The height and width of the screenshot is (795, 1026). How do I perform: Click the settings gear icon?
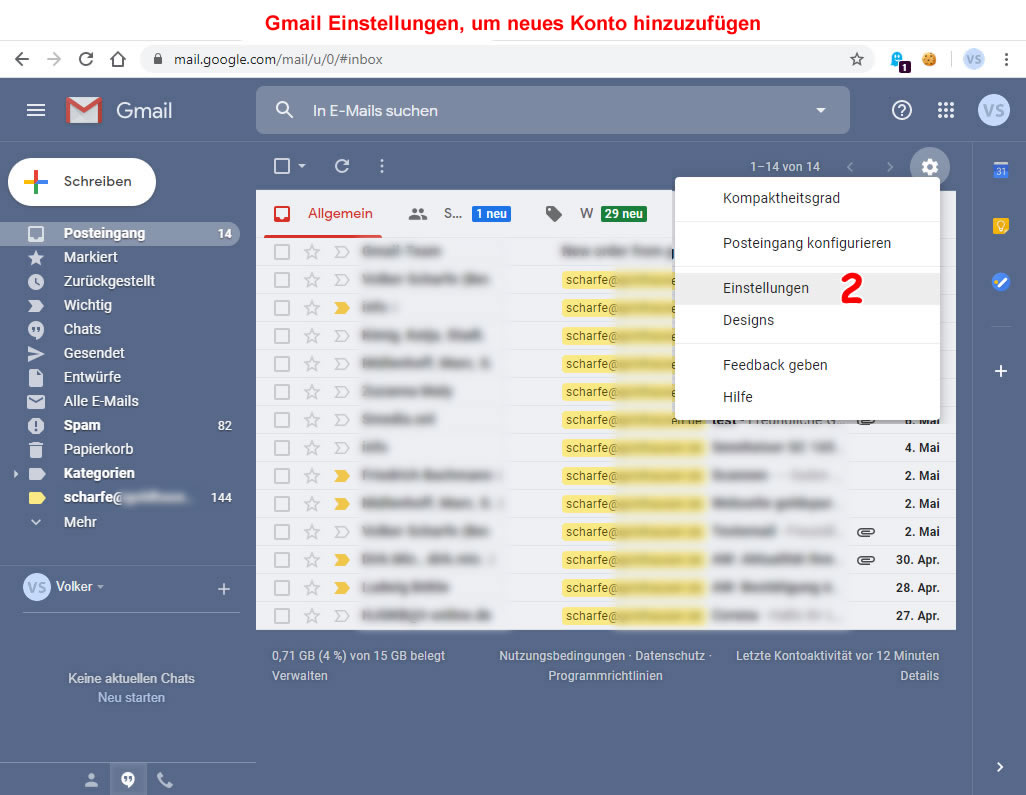[929, 167]
